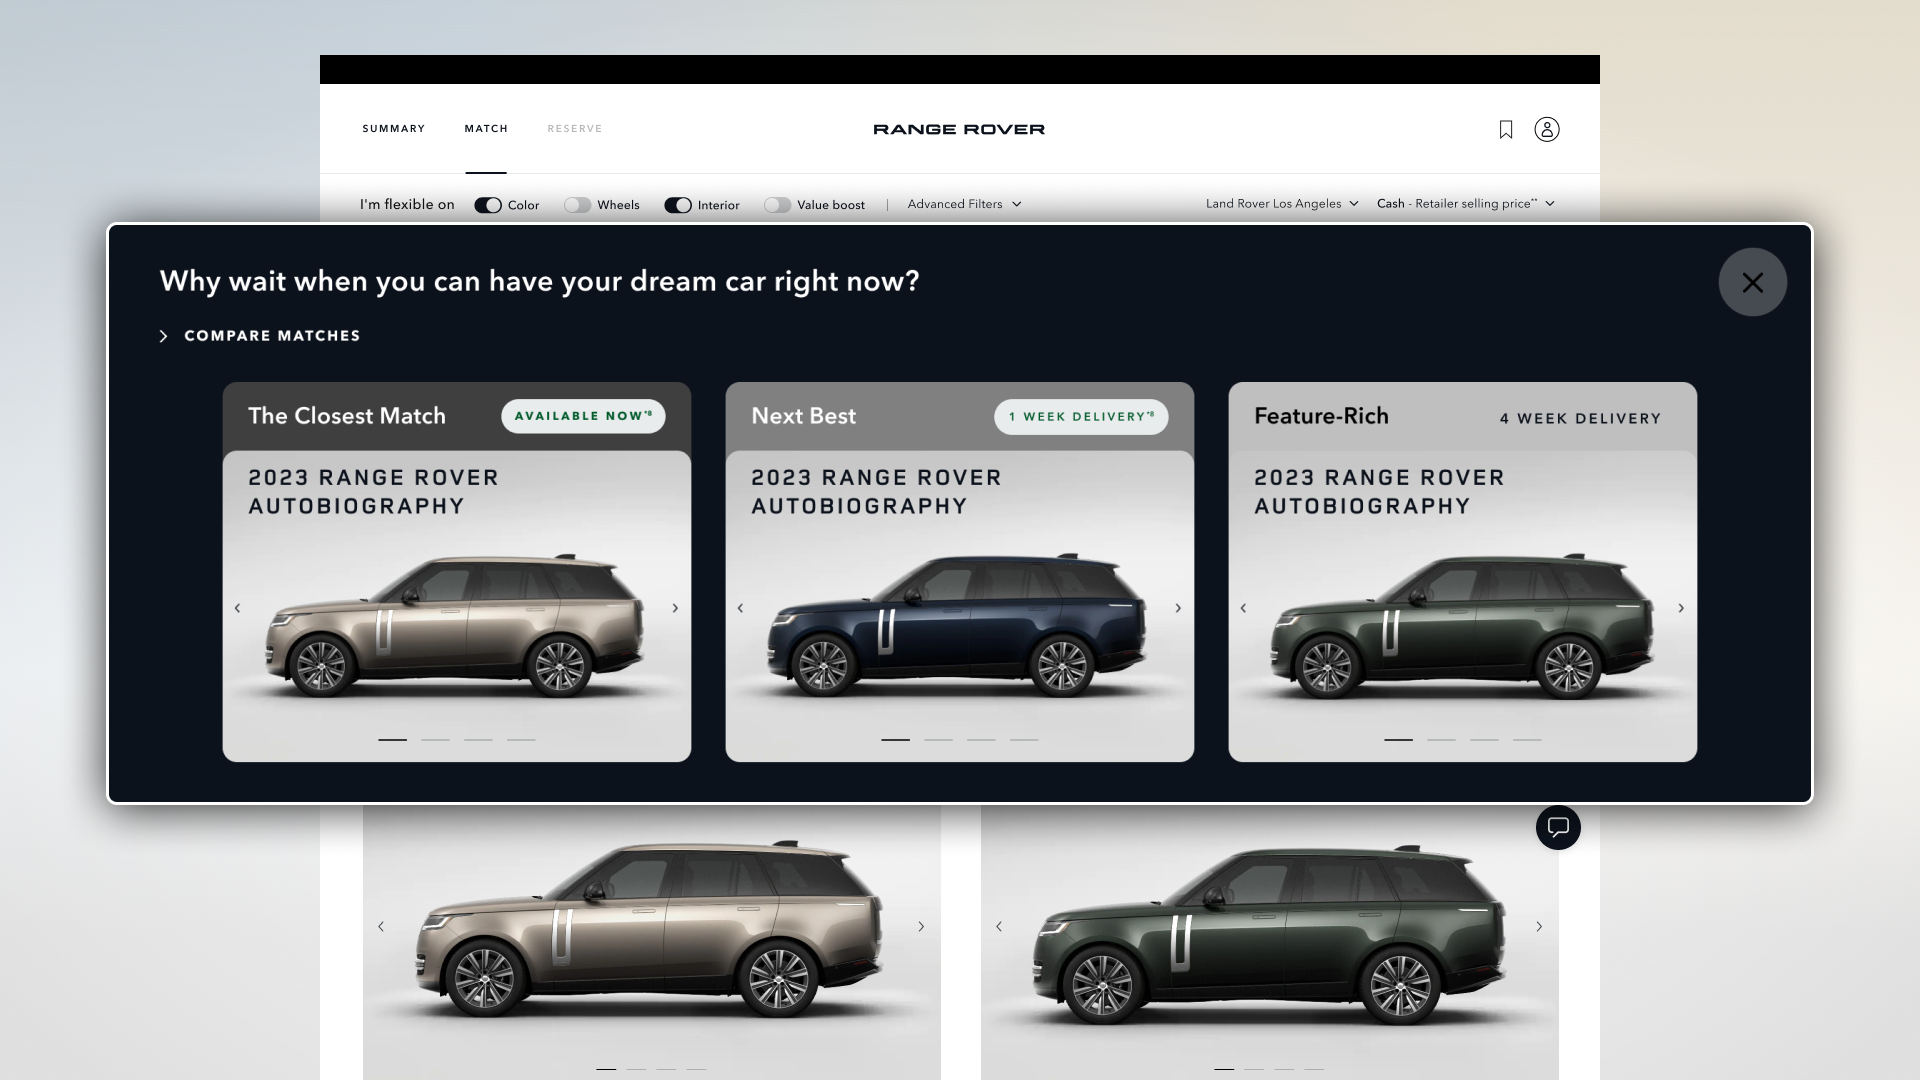Close the dream car overlay panel
This screenshot has width=1920, height=1080.
pos(1752,282)
